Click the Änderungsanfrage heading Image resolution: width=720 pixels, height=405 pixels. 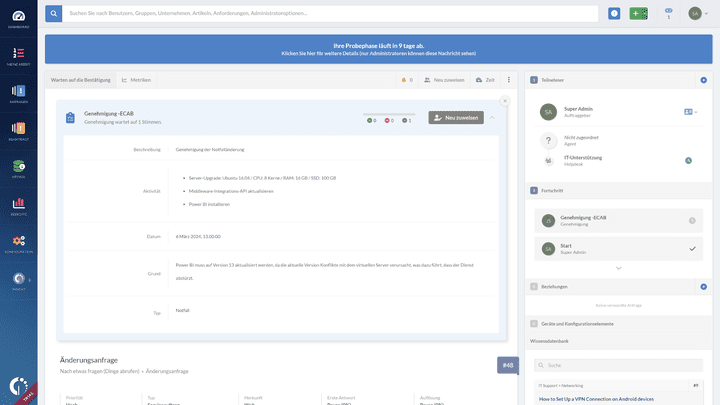tap(89, 360)
